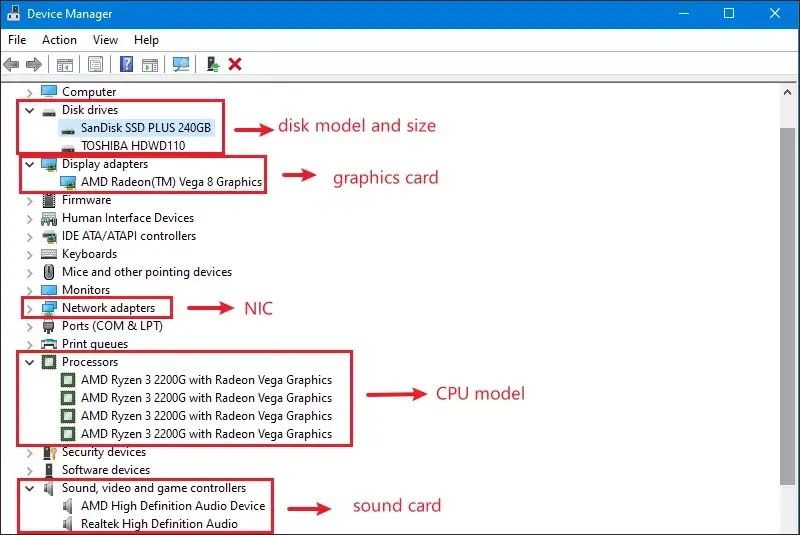Click the Back arrow toolbar button

tap(11, 64)
